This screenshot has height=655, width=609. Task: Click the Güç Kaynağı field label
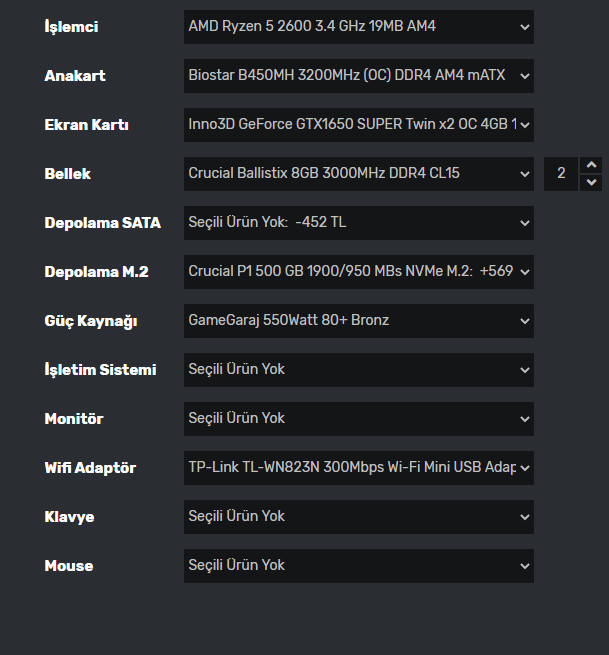click(91, 321)
